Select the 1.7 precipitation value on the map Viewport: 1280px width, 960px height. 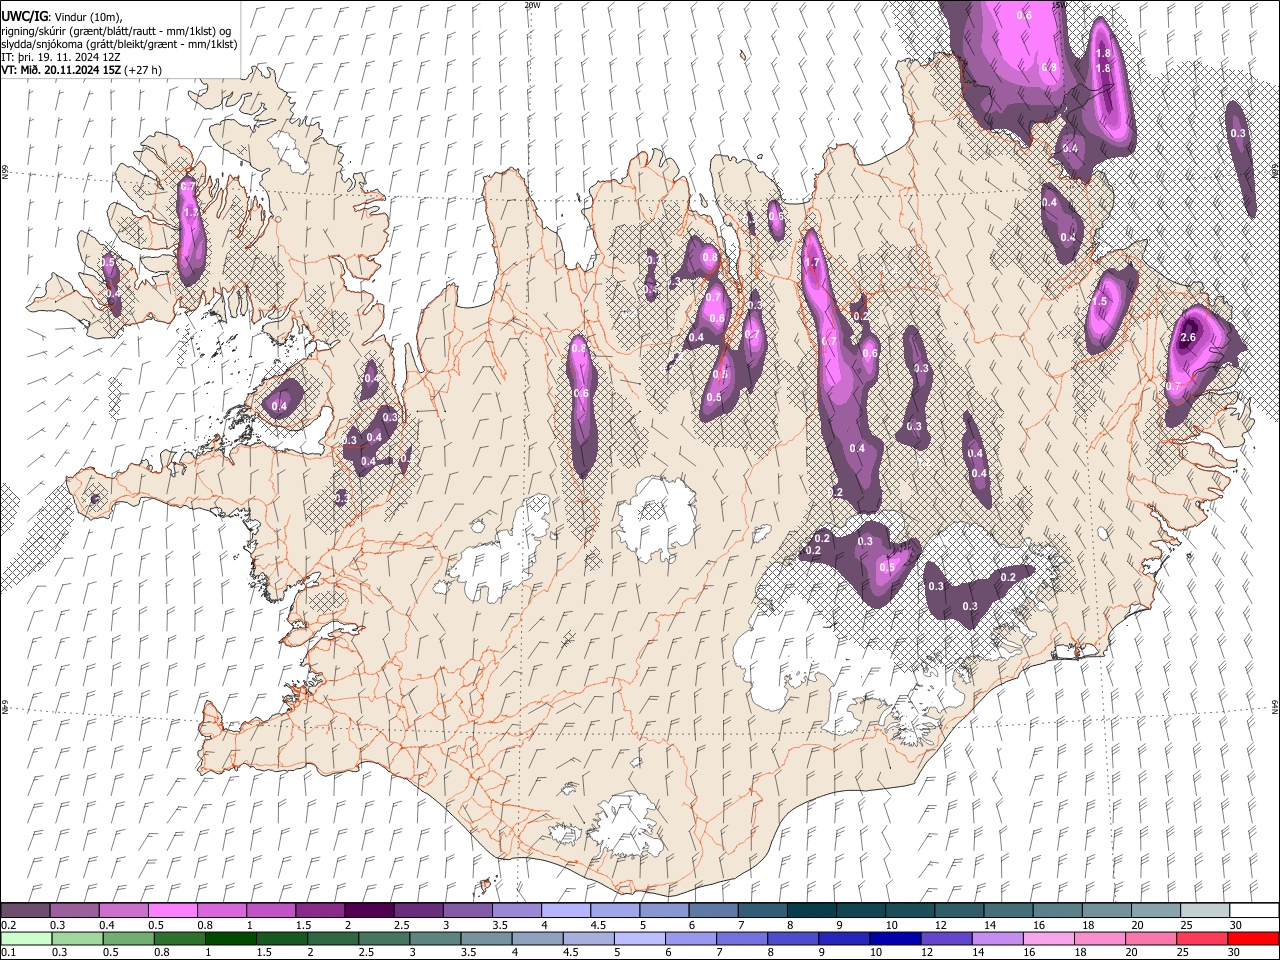(x=812, y=263)
